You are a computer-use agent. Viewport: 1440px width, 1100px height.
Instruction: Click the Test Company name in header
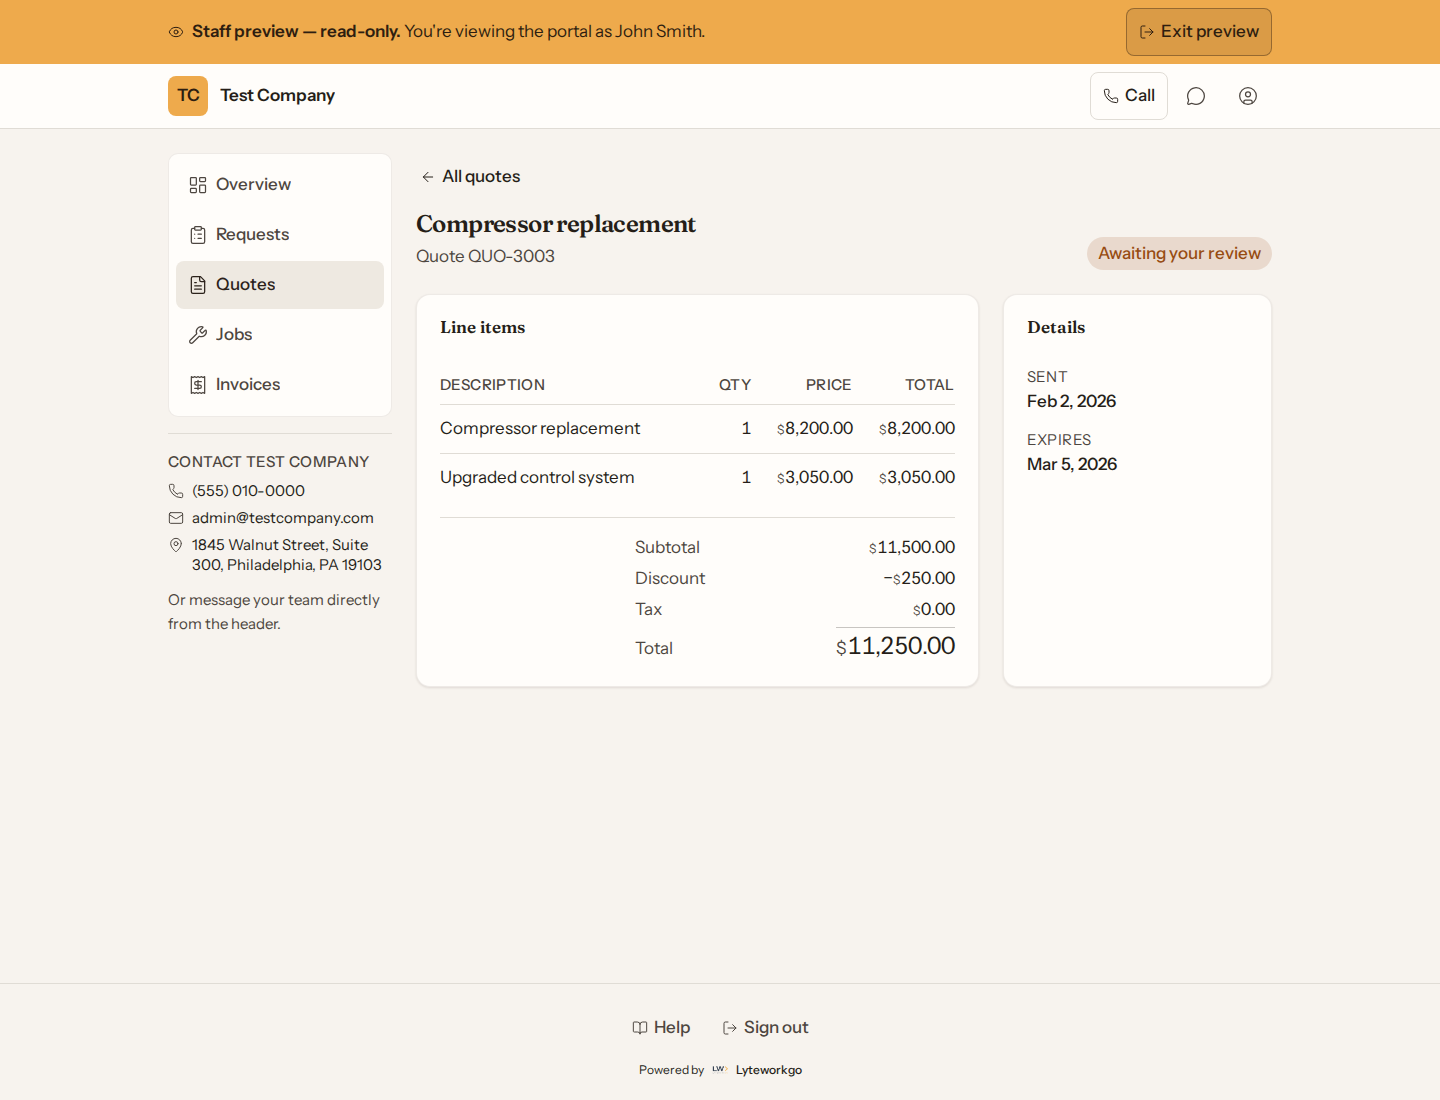coord(277,96)
